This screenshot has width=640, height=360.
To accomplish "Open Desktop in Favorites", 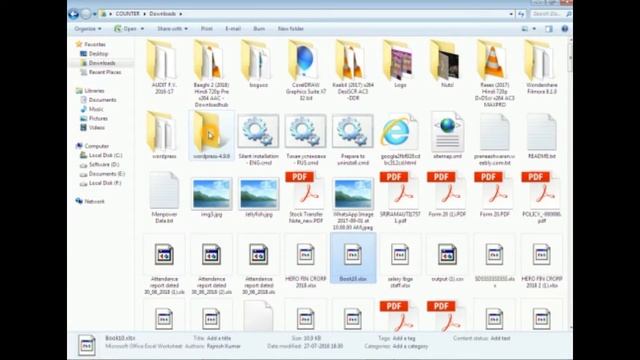I will pos(98,53).
